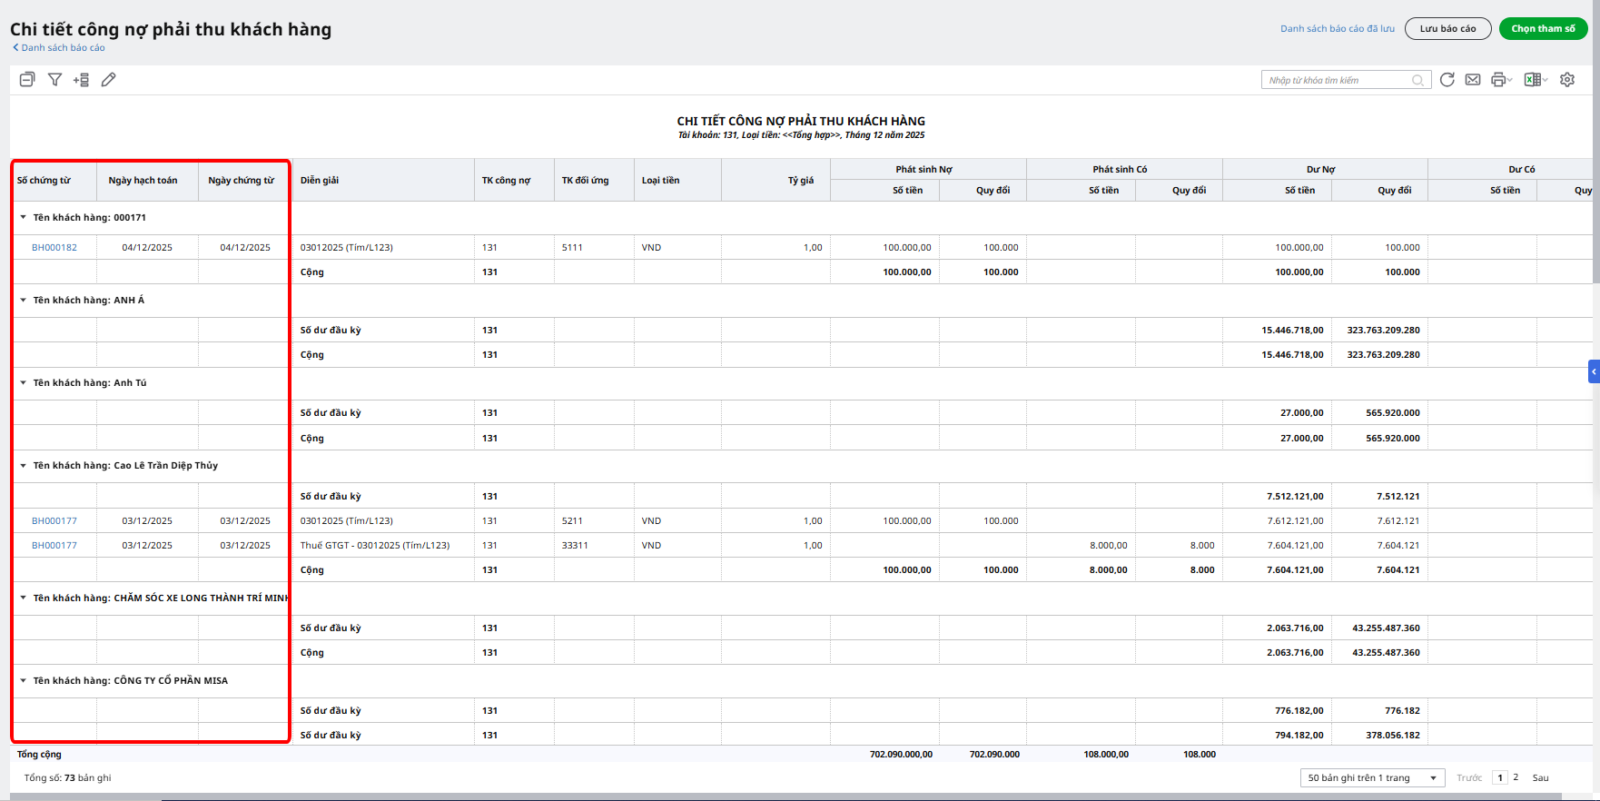Click the printer icon
Image resolution: width=1600 pixels, height=801 pixels.
pos(1498,80)
